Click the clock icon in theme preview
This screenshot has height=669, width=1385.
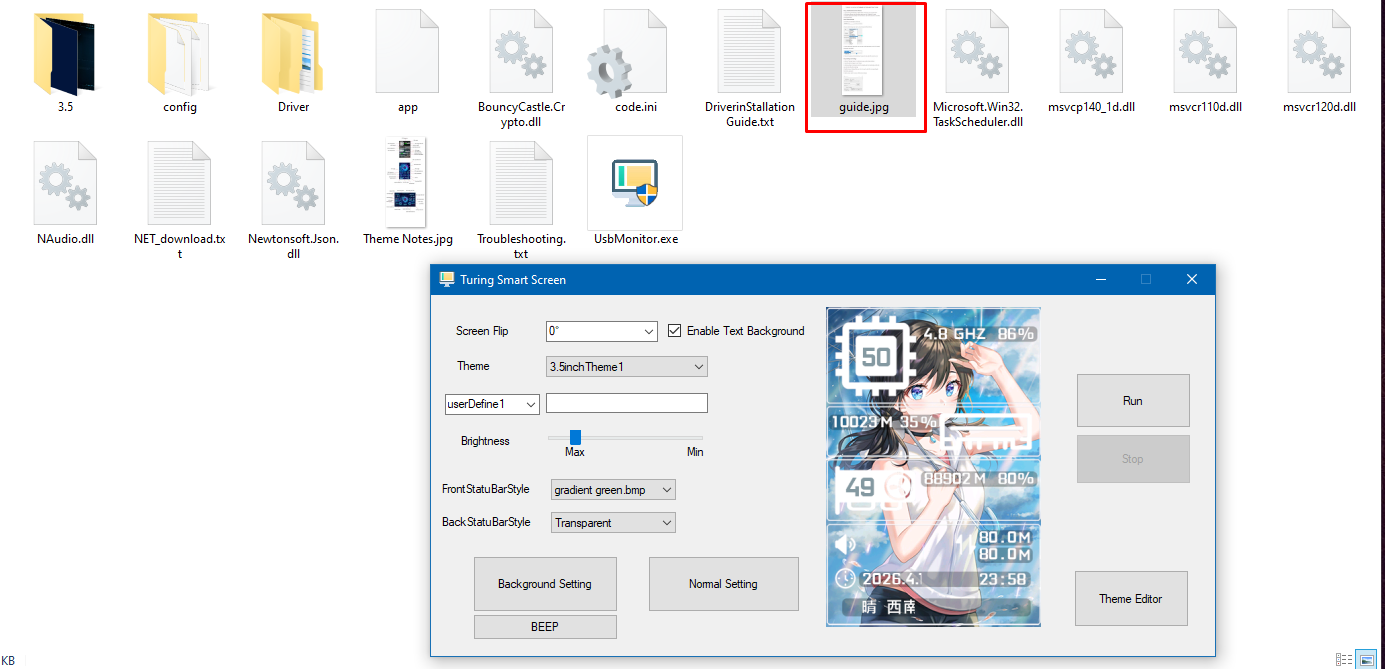click(x=845, y=578)
